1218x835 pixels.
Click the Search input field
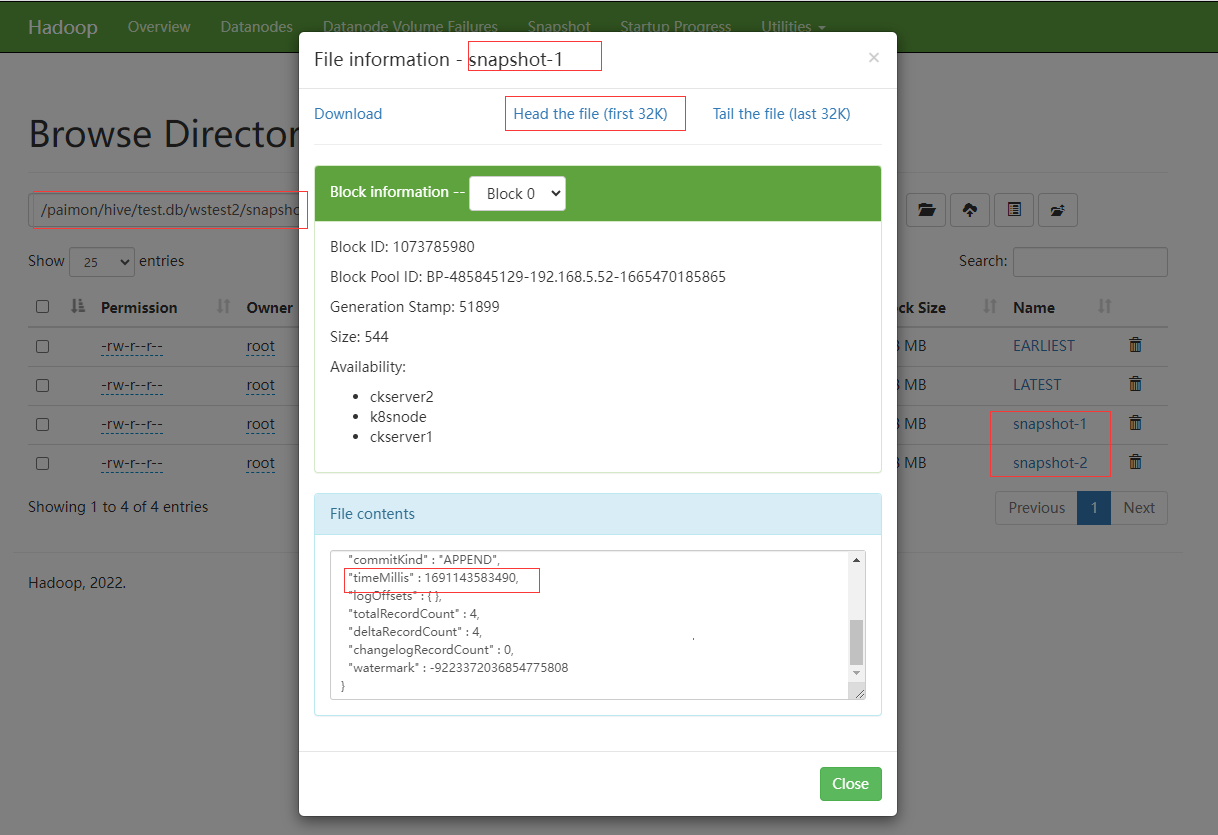(x=1090, y=262)
